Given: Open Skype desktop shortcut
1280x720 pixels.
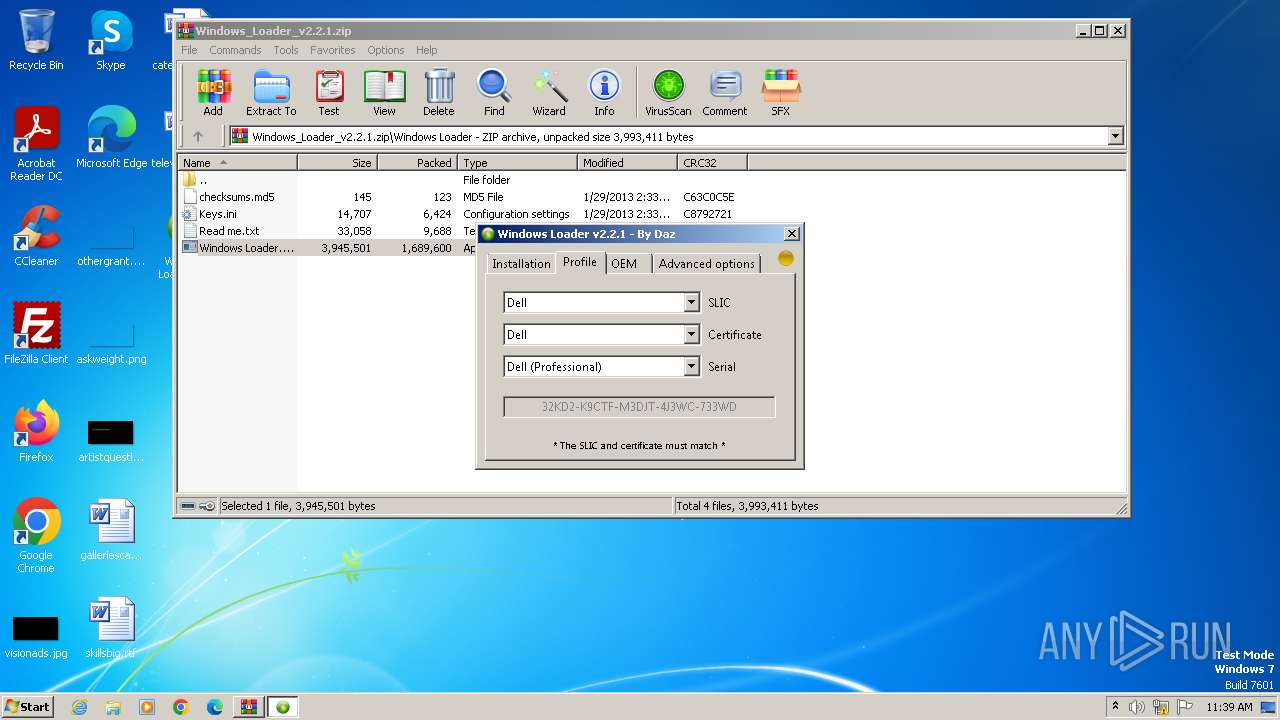Looking at the screenshot, I should click(111, 40).
